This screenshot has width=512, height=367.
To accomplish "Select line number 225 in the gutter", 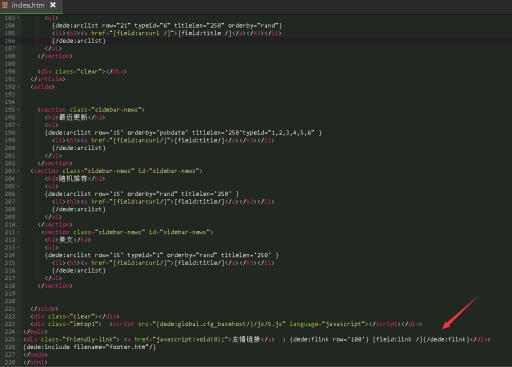I will [10, 339].
